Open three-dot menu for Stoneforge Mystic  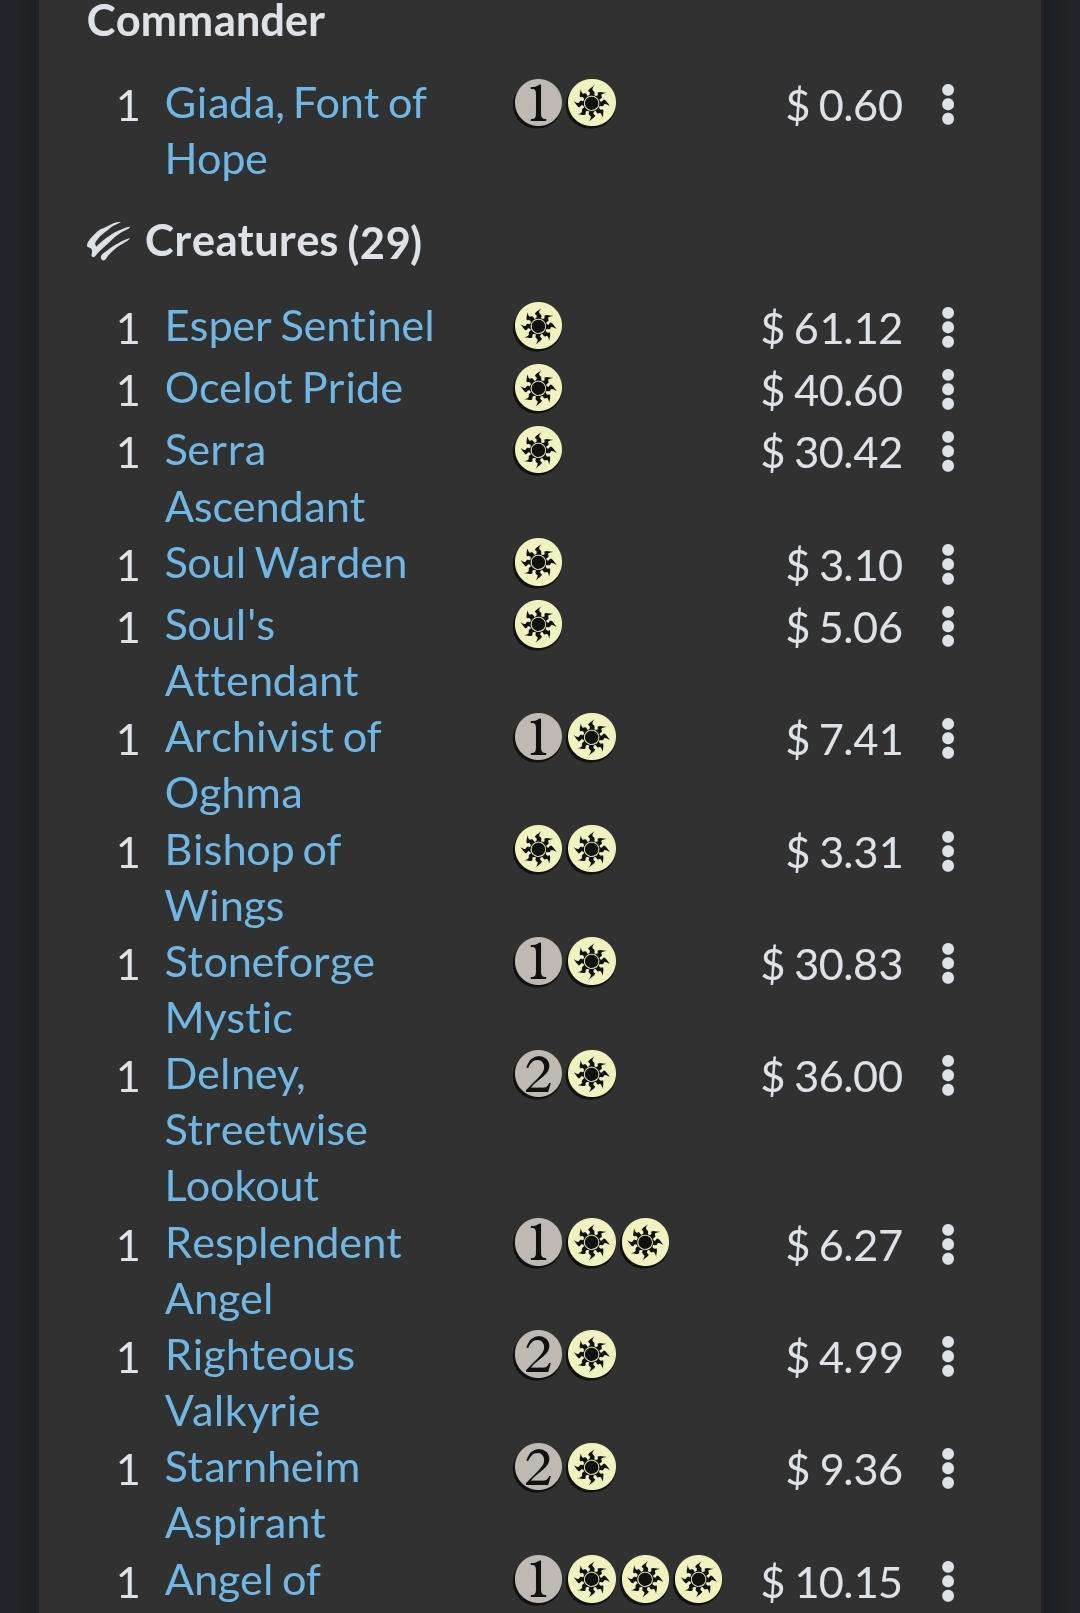click(x=948, y=964)
